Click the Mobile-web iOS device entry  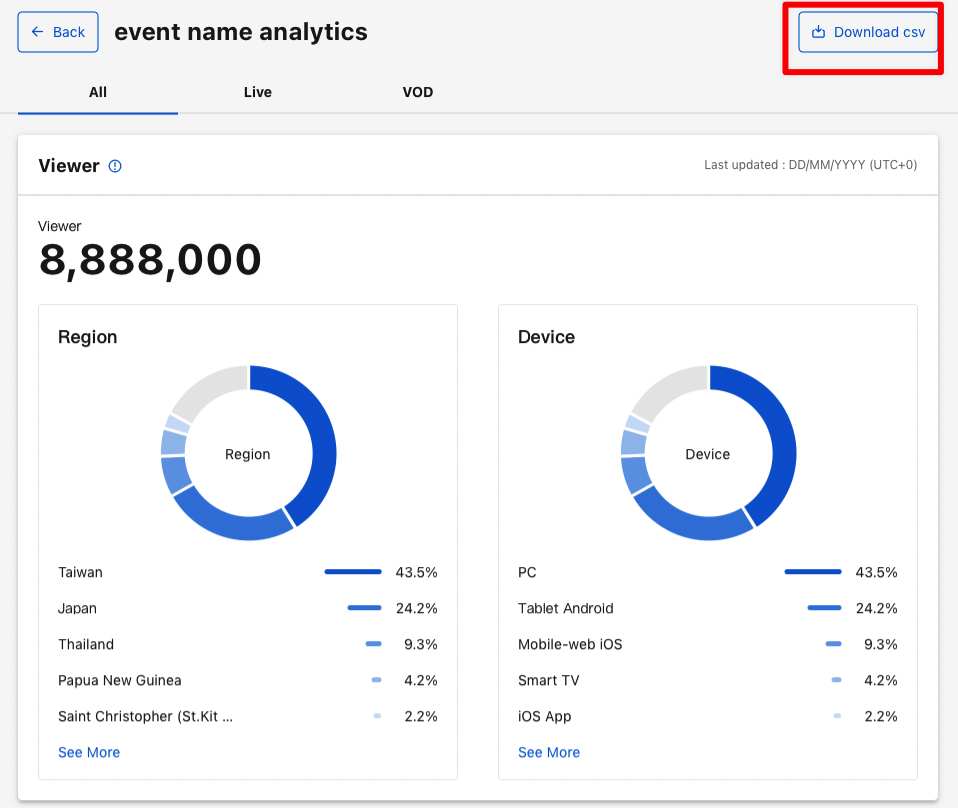click(x=570, y=644)
